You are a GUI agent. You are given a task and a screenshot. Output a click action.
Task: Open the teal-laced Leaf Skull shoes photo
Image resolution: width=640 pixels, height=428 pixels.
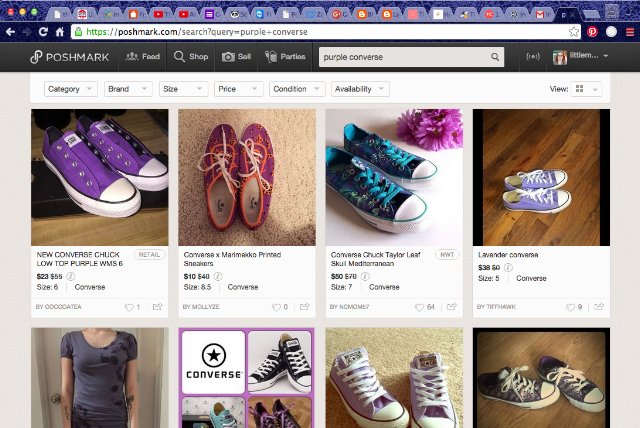pyautogui.click(x=394, y=177)
